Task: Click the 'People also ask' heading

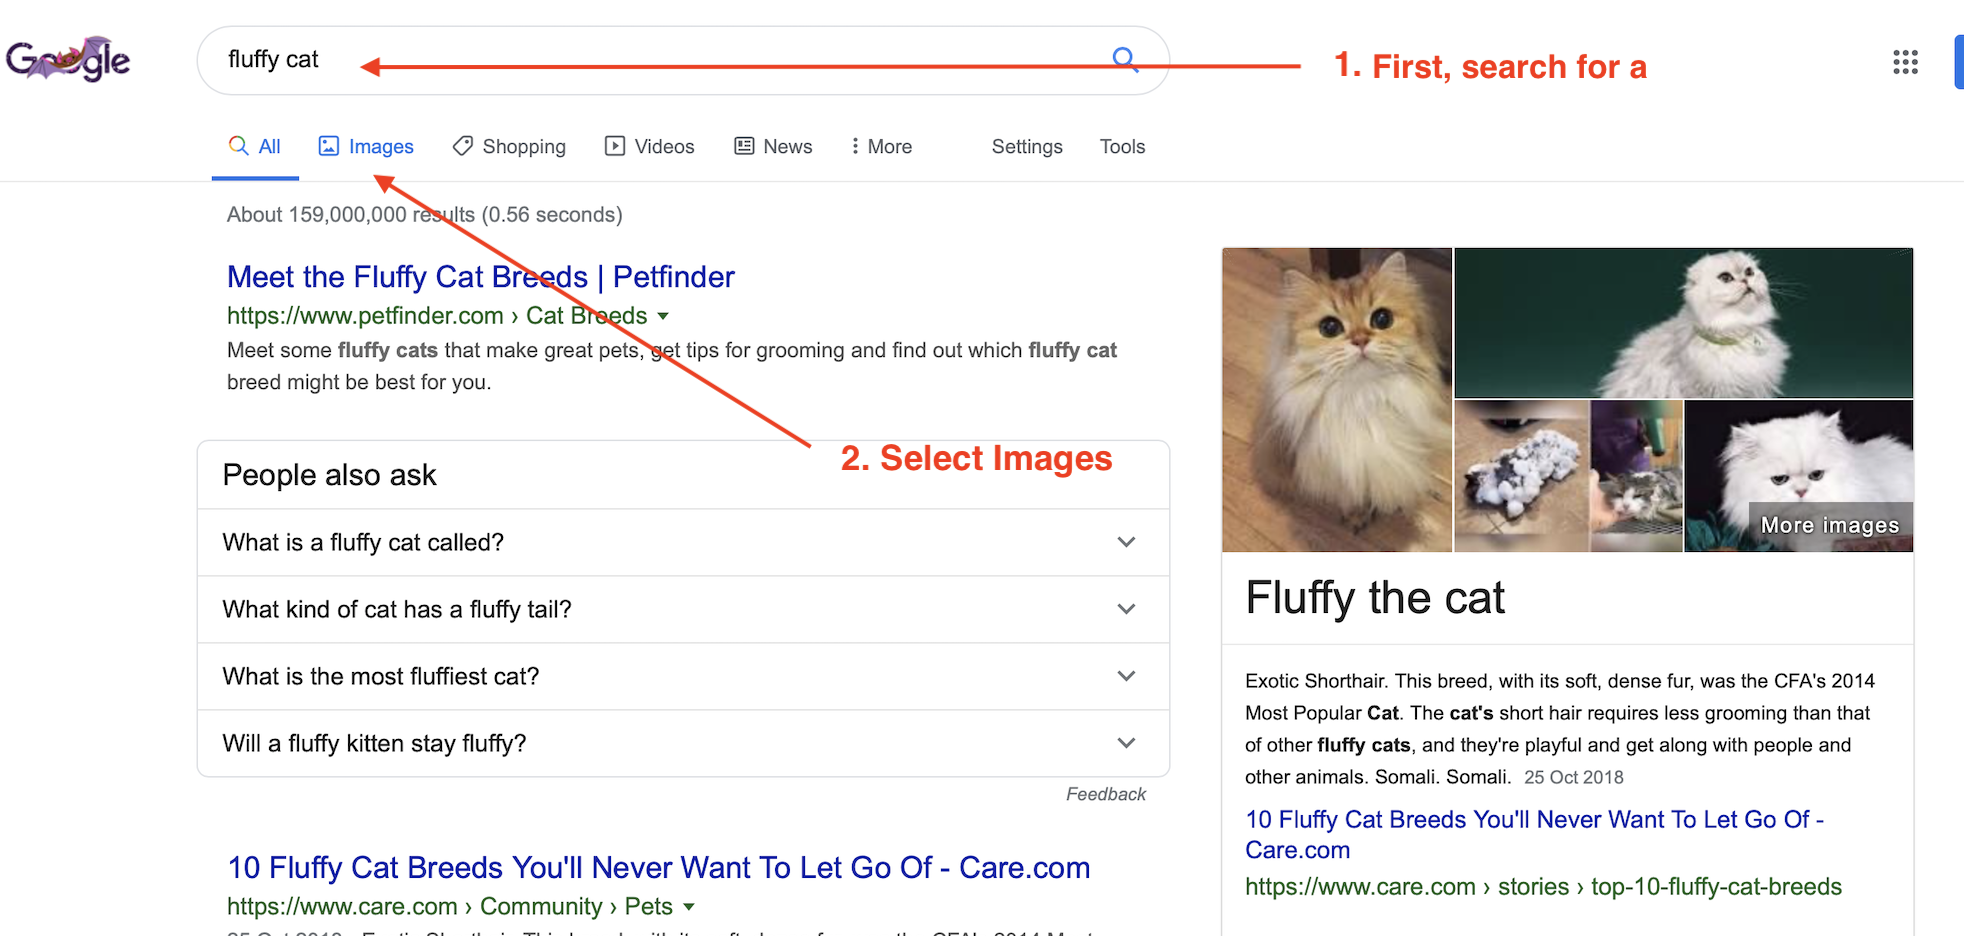Action: pyautogui.click(x=329, y=475)
